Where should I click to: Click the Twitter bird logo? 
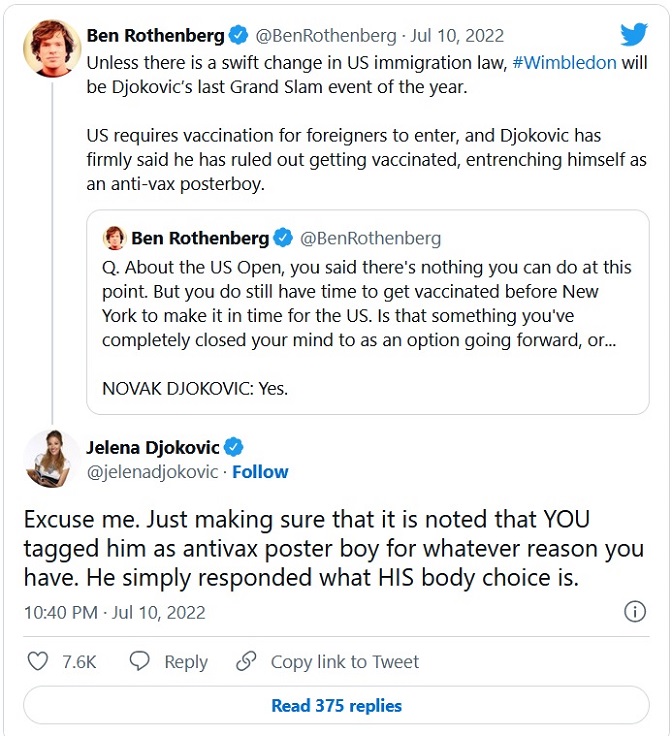pos(634,35)
